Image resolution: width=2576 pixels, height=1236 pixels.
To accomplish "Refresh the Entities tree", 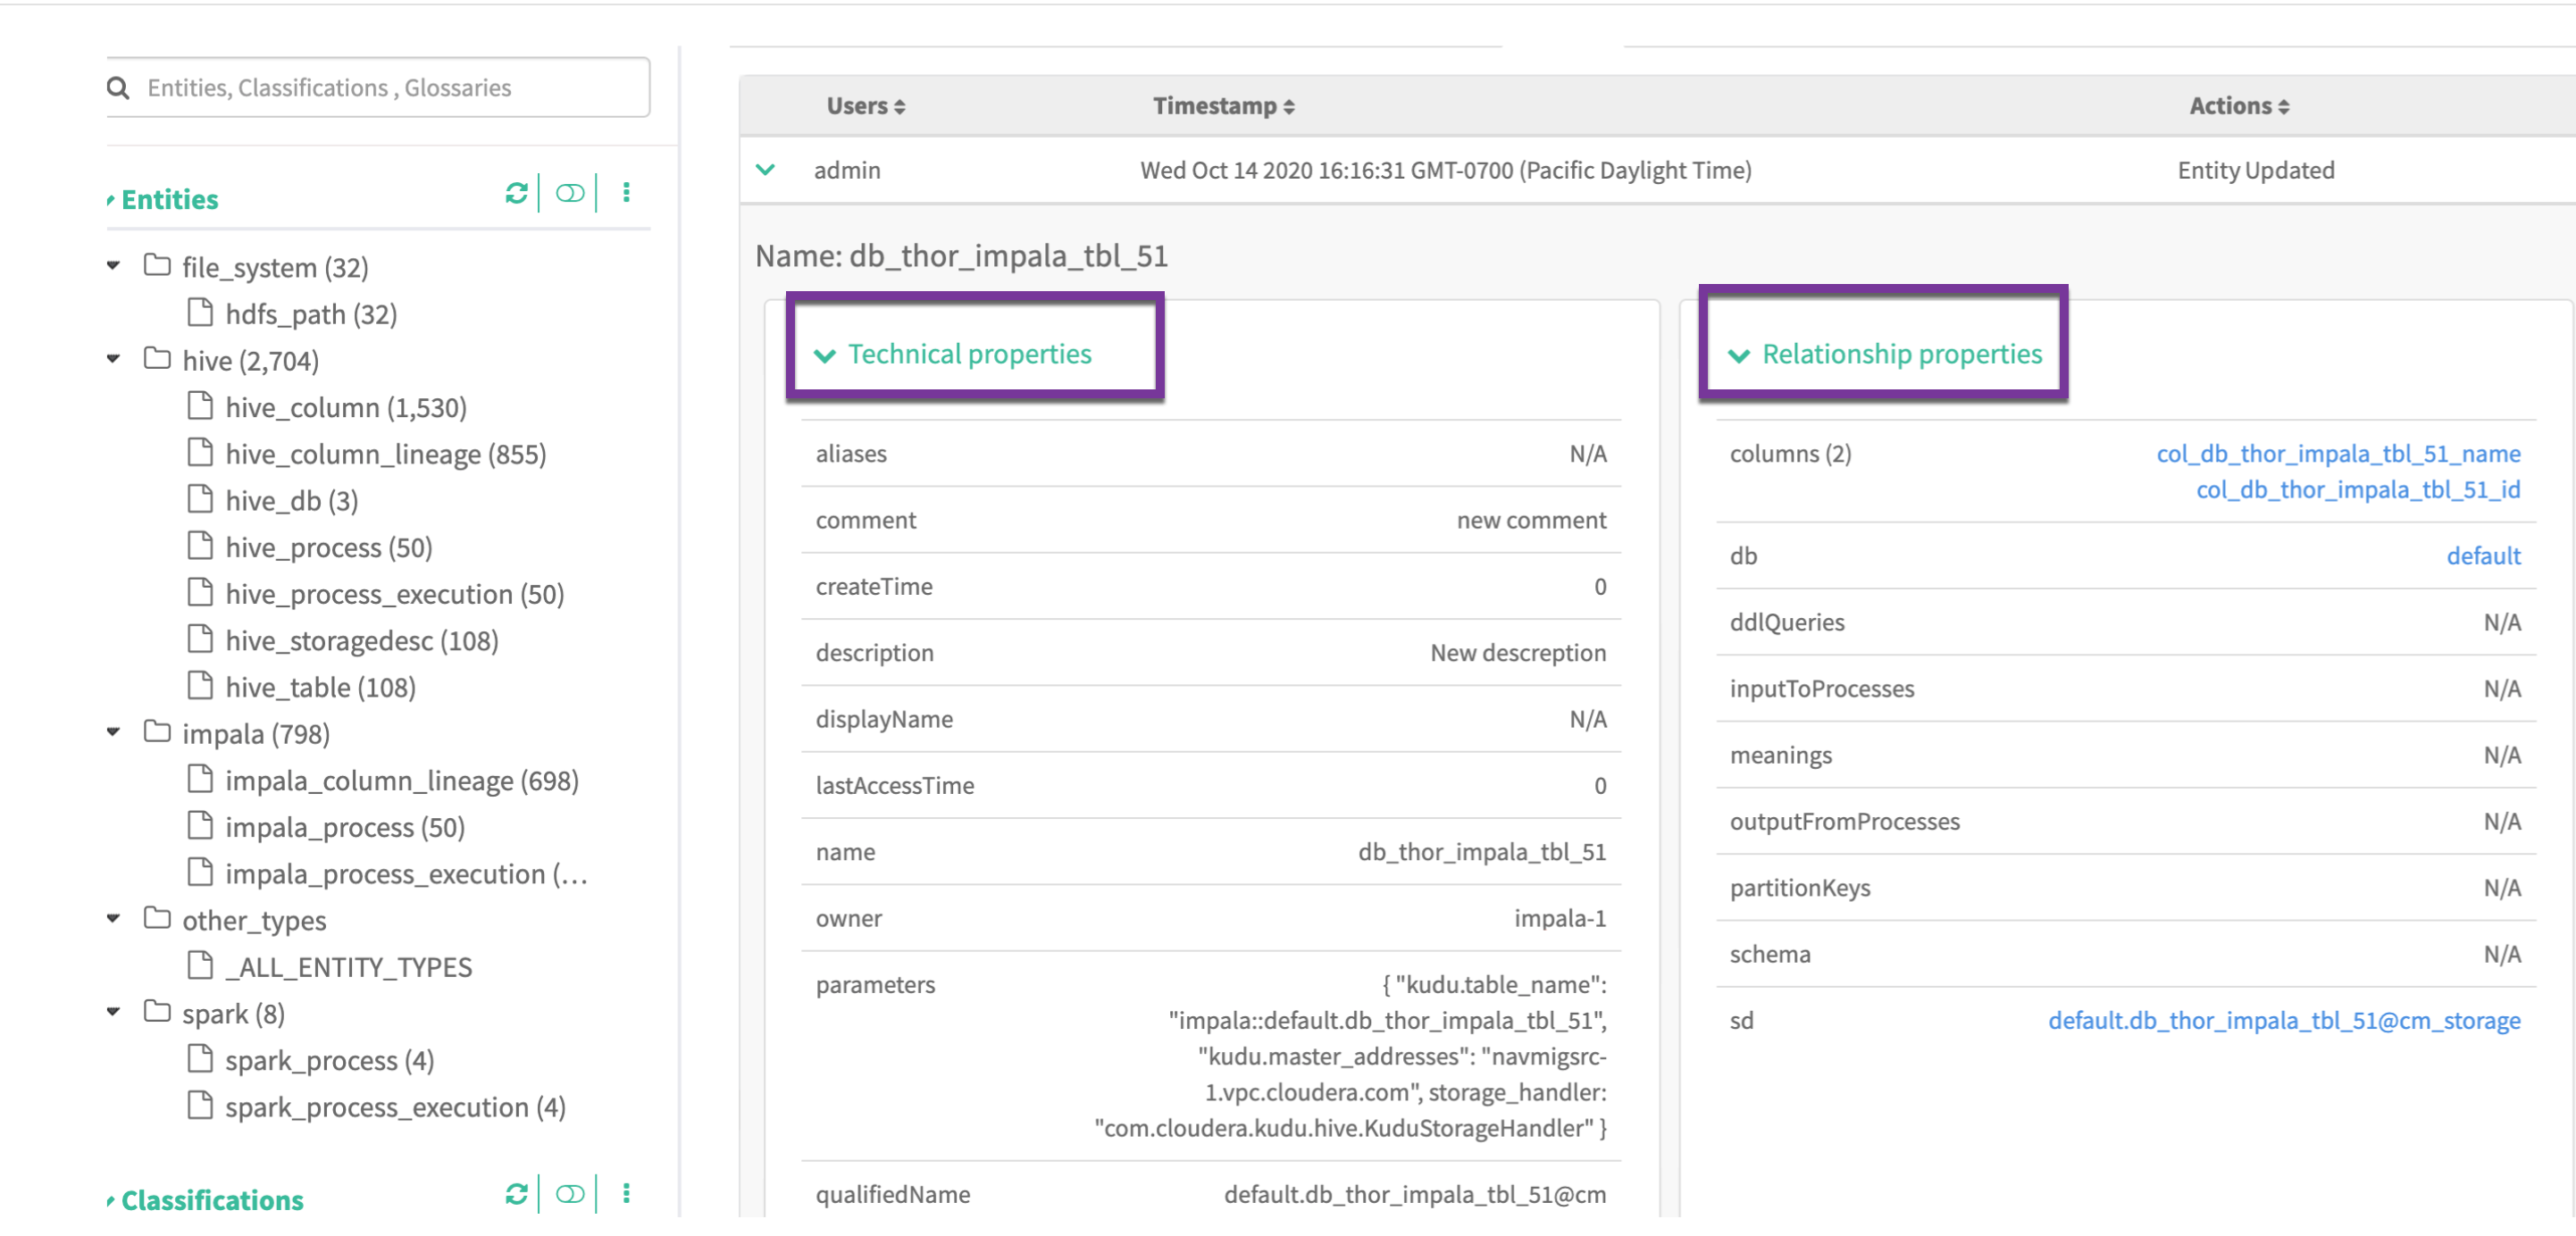I will 516,193.
